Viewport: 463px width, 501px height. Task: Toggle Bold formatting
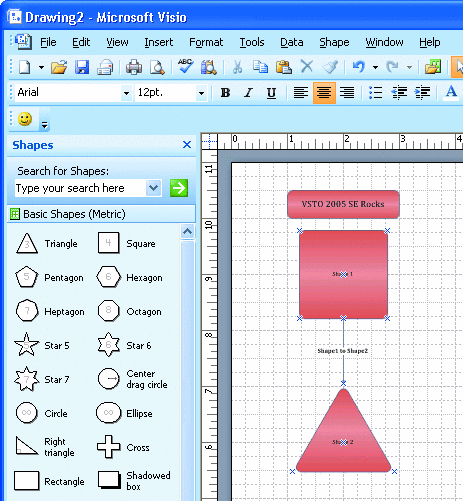(x=225, y=93)
